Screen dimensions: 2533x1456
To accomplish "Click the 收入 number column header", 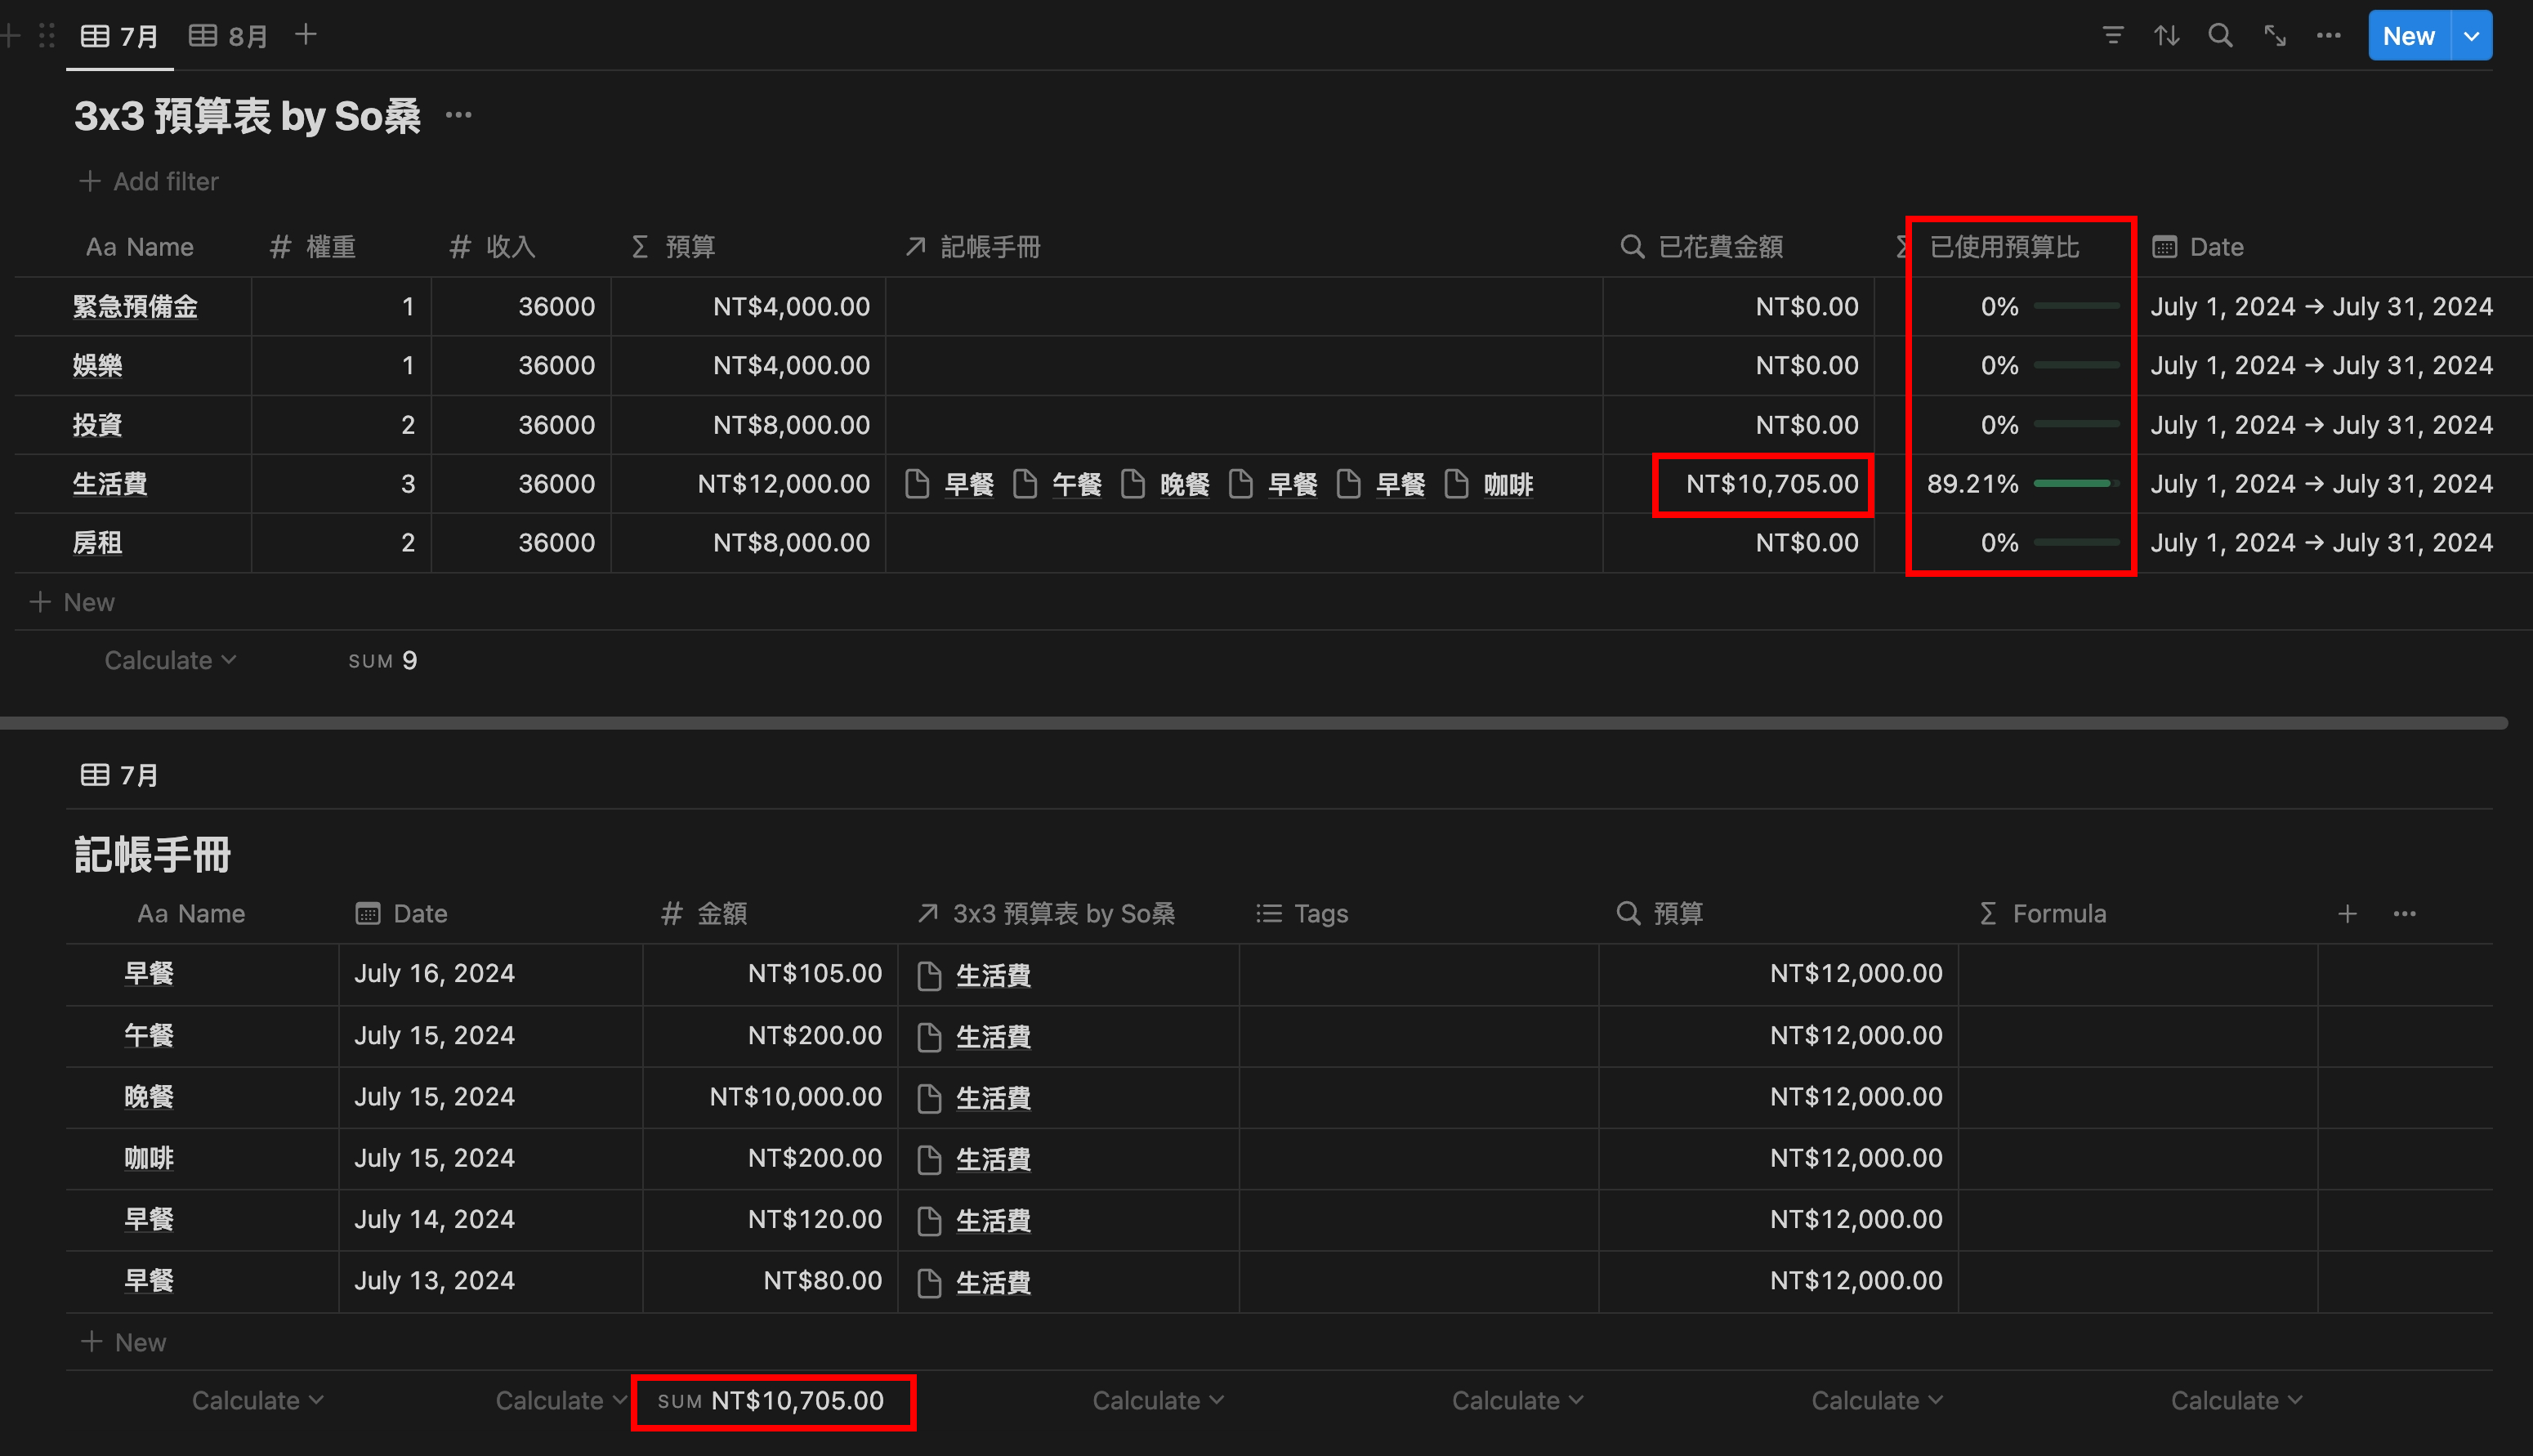I will 492,247.
